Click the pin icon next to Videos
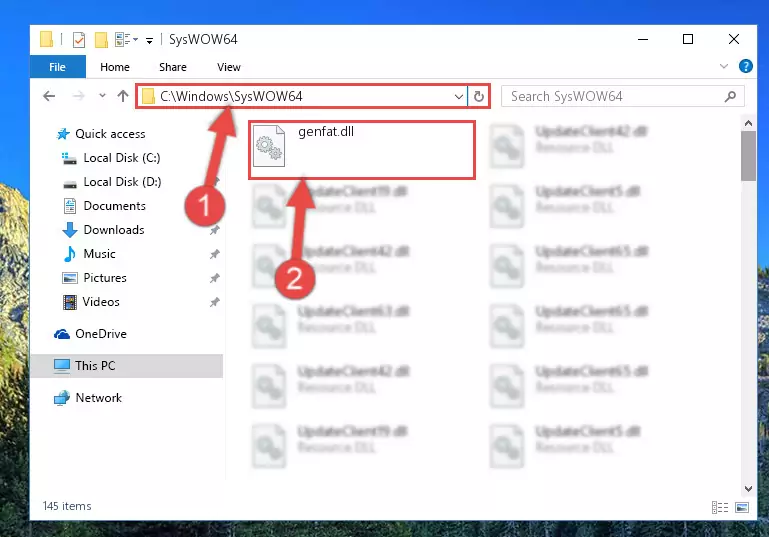 pyautogui.click(x=215, y=302)
